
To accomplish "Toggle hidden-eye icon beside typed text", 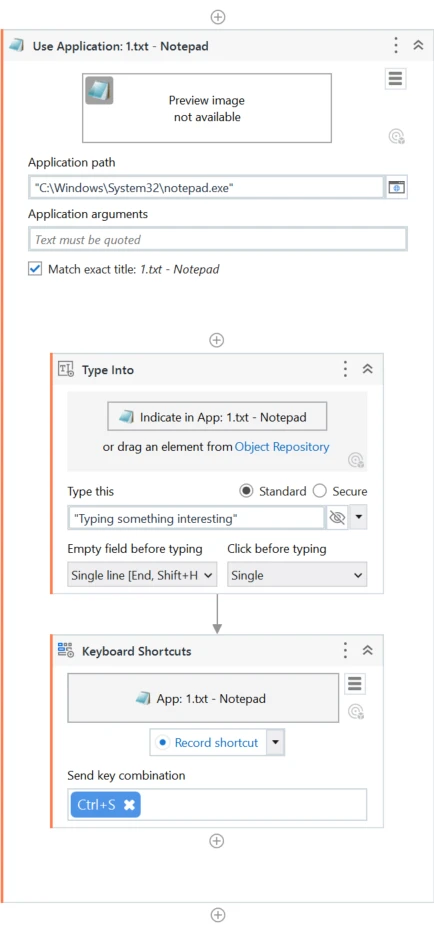I will click(x=338, y=519).
